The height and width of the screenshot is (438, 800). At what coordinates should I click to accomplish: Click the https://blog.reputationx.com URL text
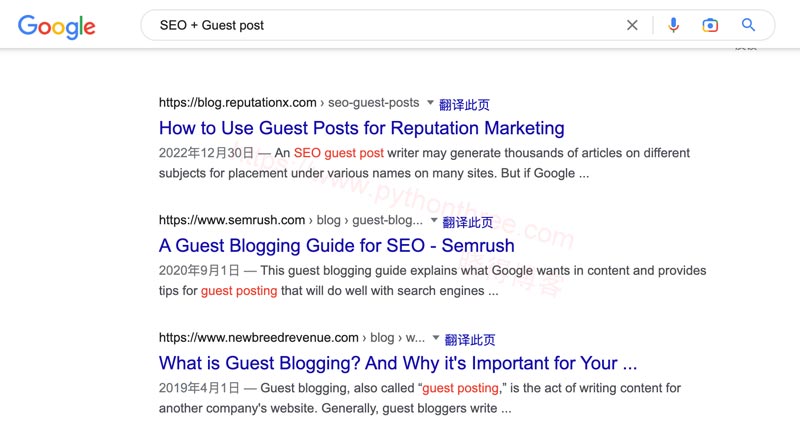coord(238,103)
